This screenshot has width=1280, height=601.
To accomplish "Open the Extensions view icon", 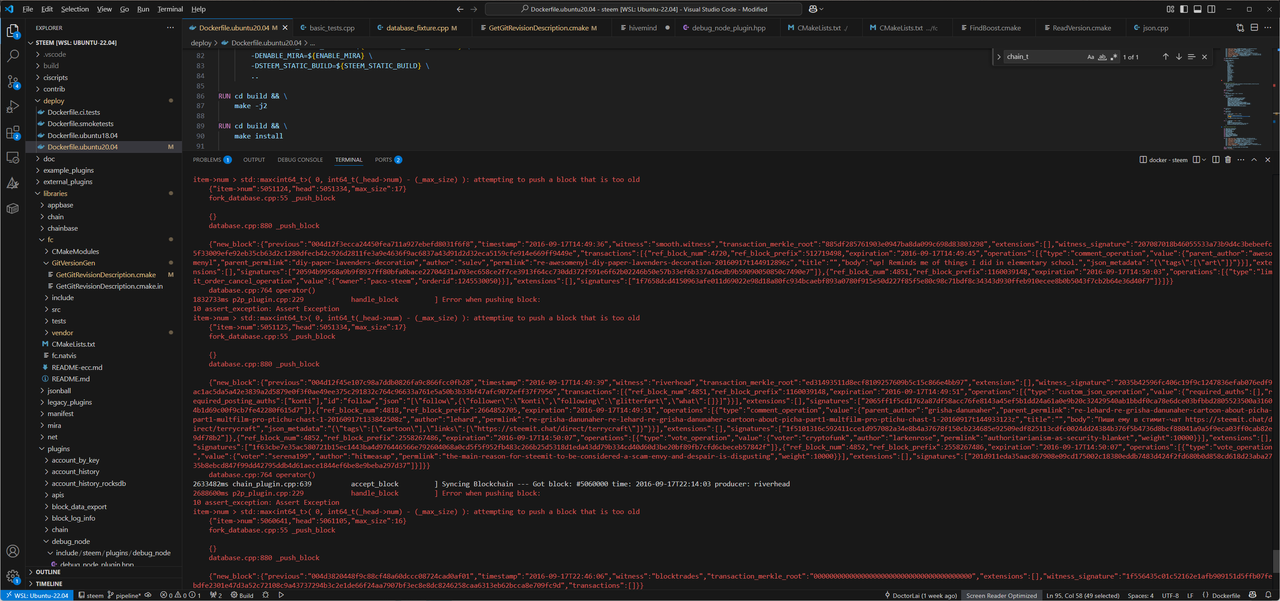I will [x=13, y=131].
